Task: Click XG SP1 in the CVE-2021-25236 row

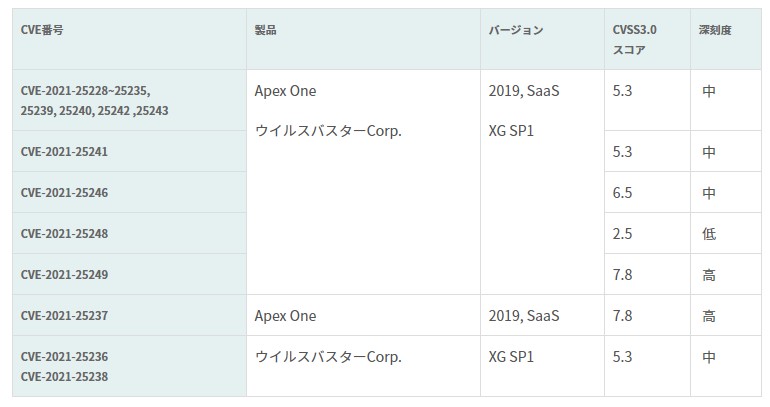Action: point(512,357)
